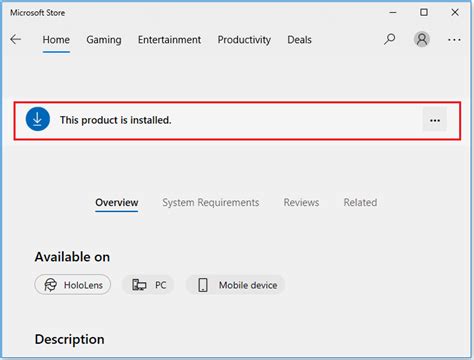The height and width of the screenshot is (360, 474).
Task: Maximize the Microsoft Store window
Action: pyautogui.click(x=424, y=12)
